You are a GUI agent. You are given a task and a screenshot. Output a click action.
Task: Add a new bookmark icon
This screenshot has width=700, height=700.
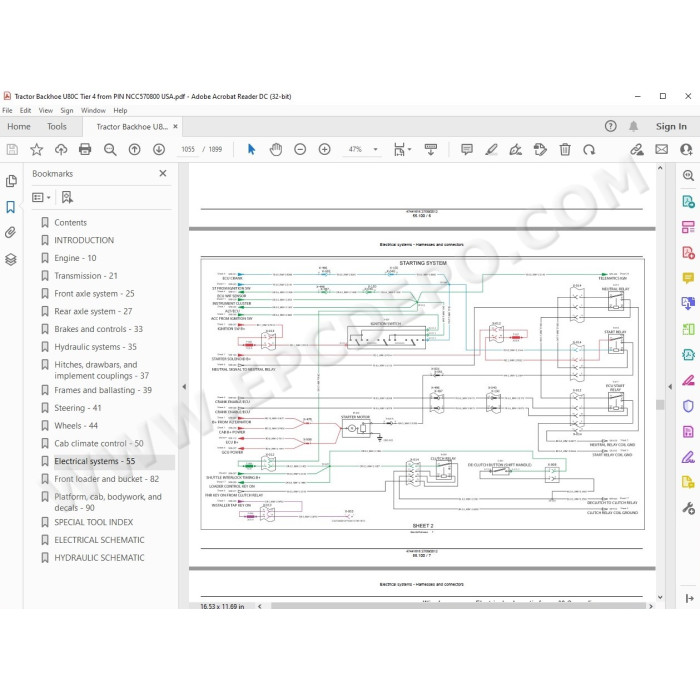tap(67, 197)
